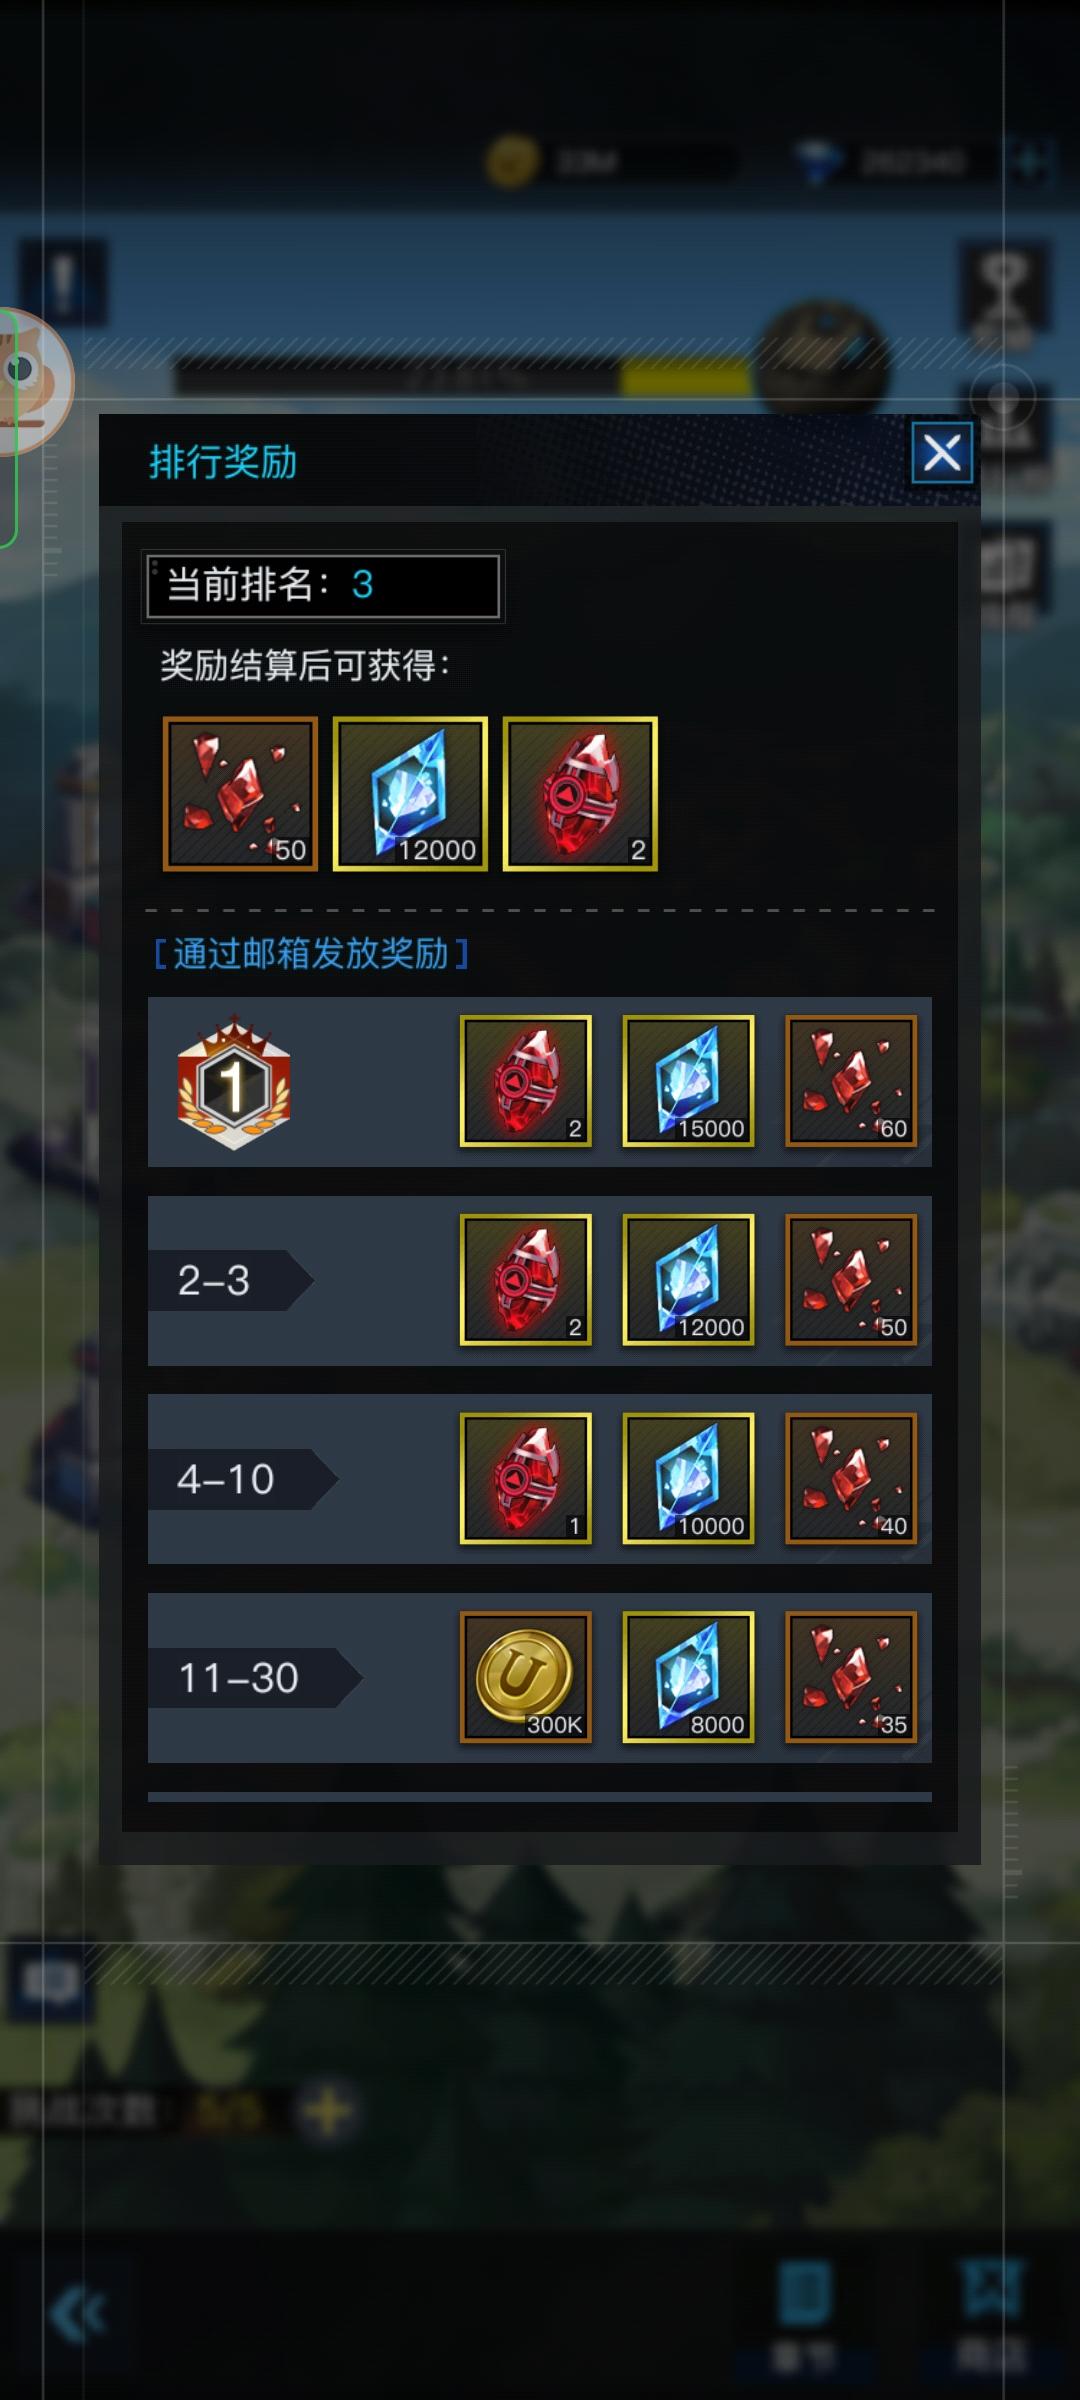Select rank 2-3 blue crystal 12000 reward
The height and width of the screenshot is (2400, 1080).
[x=688, y=1280]
